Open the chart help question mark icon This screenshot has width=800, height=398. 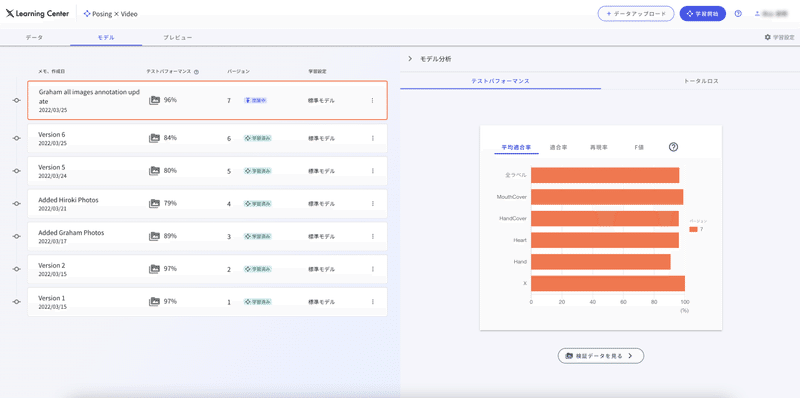tap(673, 147)
